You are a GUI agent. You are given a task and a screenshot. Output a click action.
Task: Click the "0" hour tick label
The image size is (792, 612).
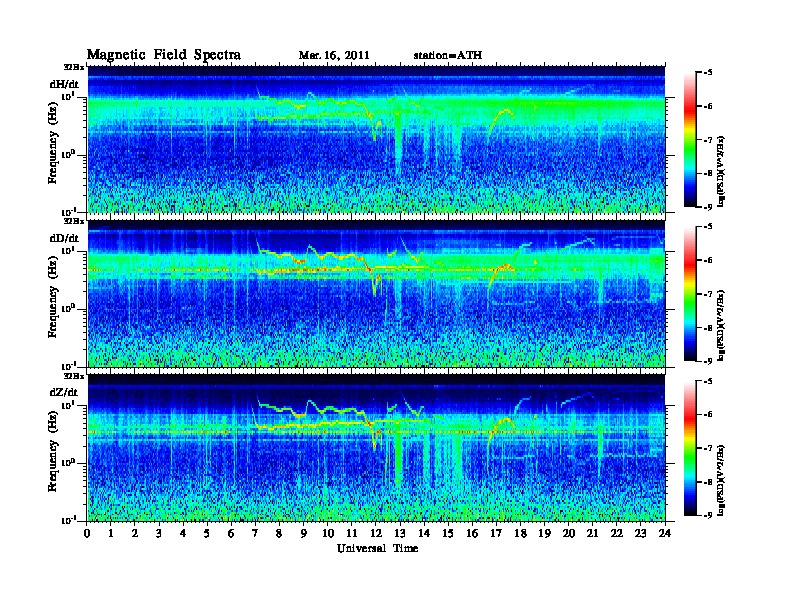[87, 533]
